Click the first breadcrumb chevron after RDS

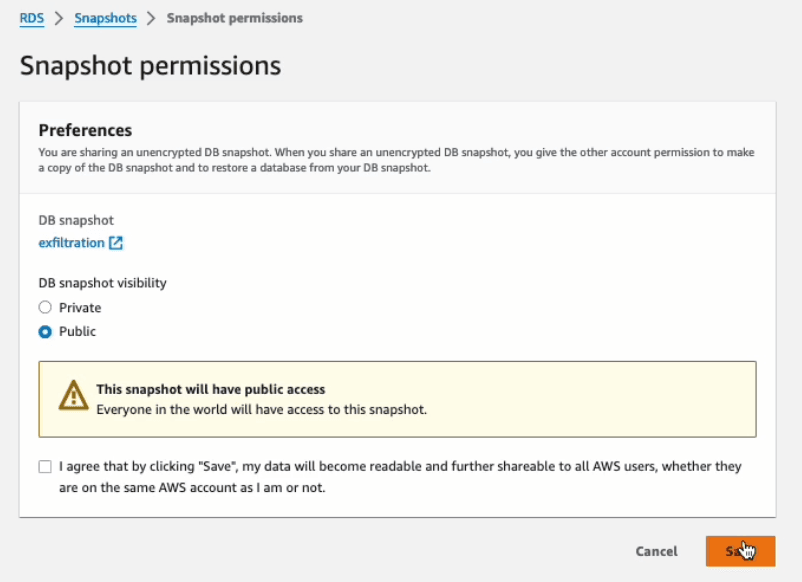pyautogui.click(x=58, y=18)
